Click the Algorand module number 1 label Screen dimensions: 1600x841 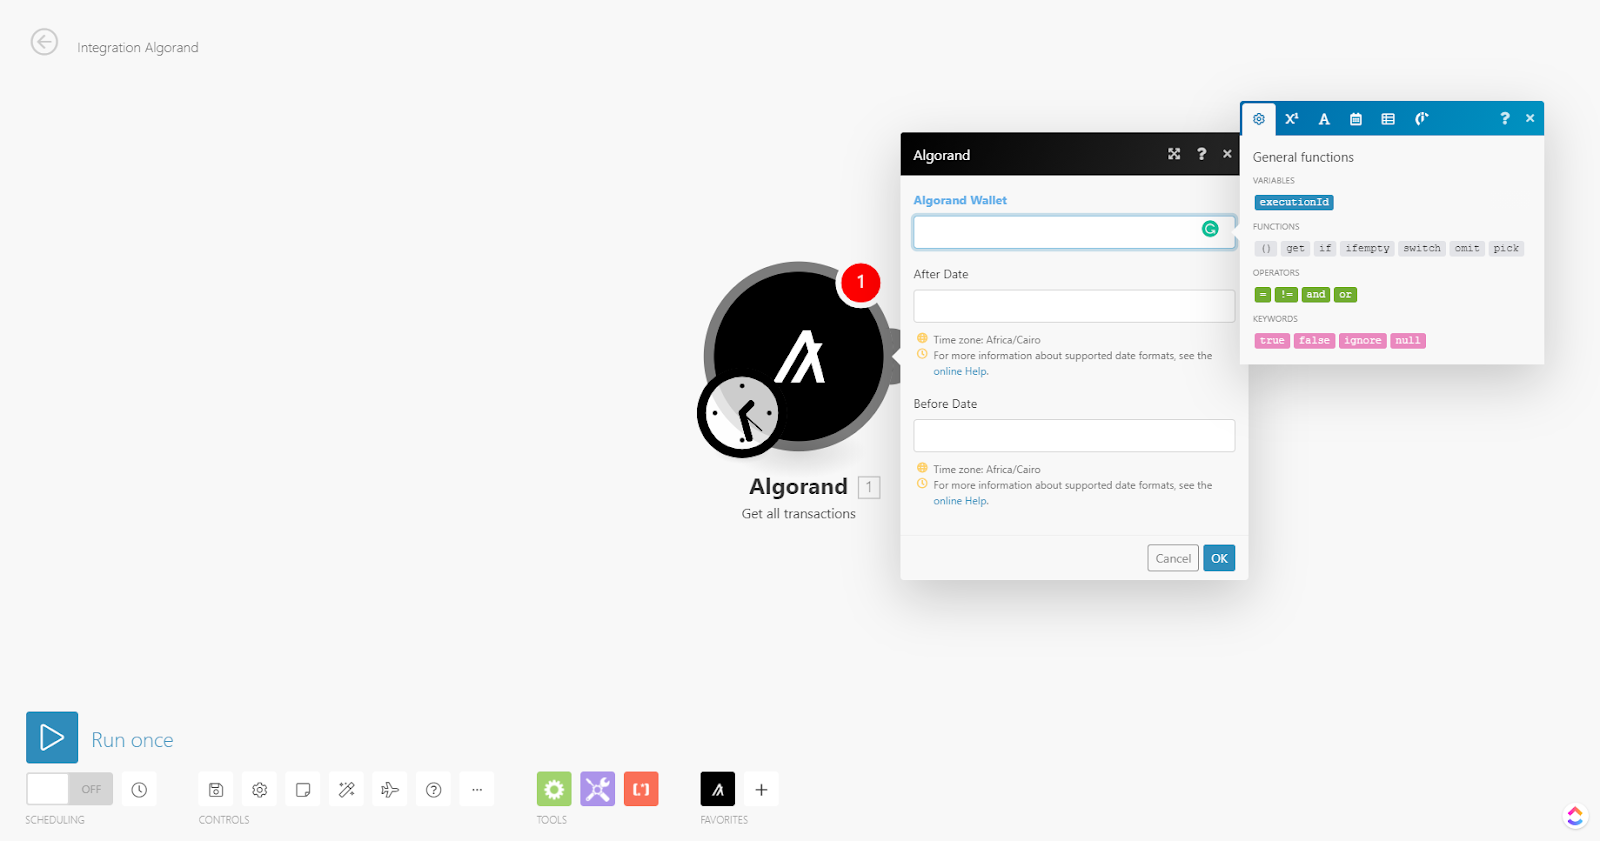[869, 487]
